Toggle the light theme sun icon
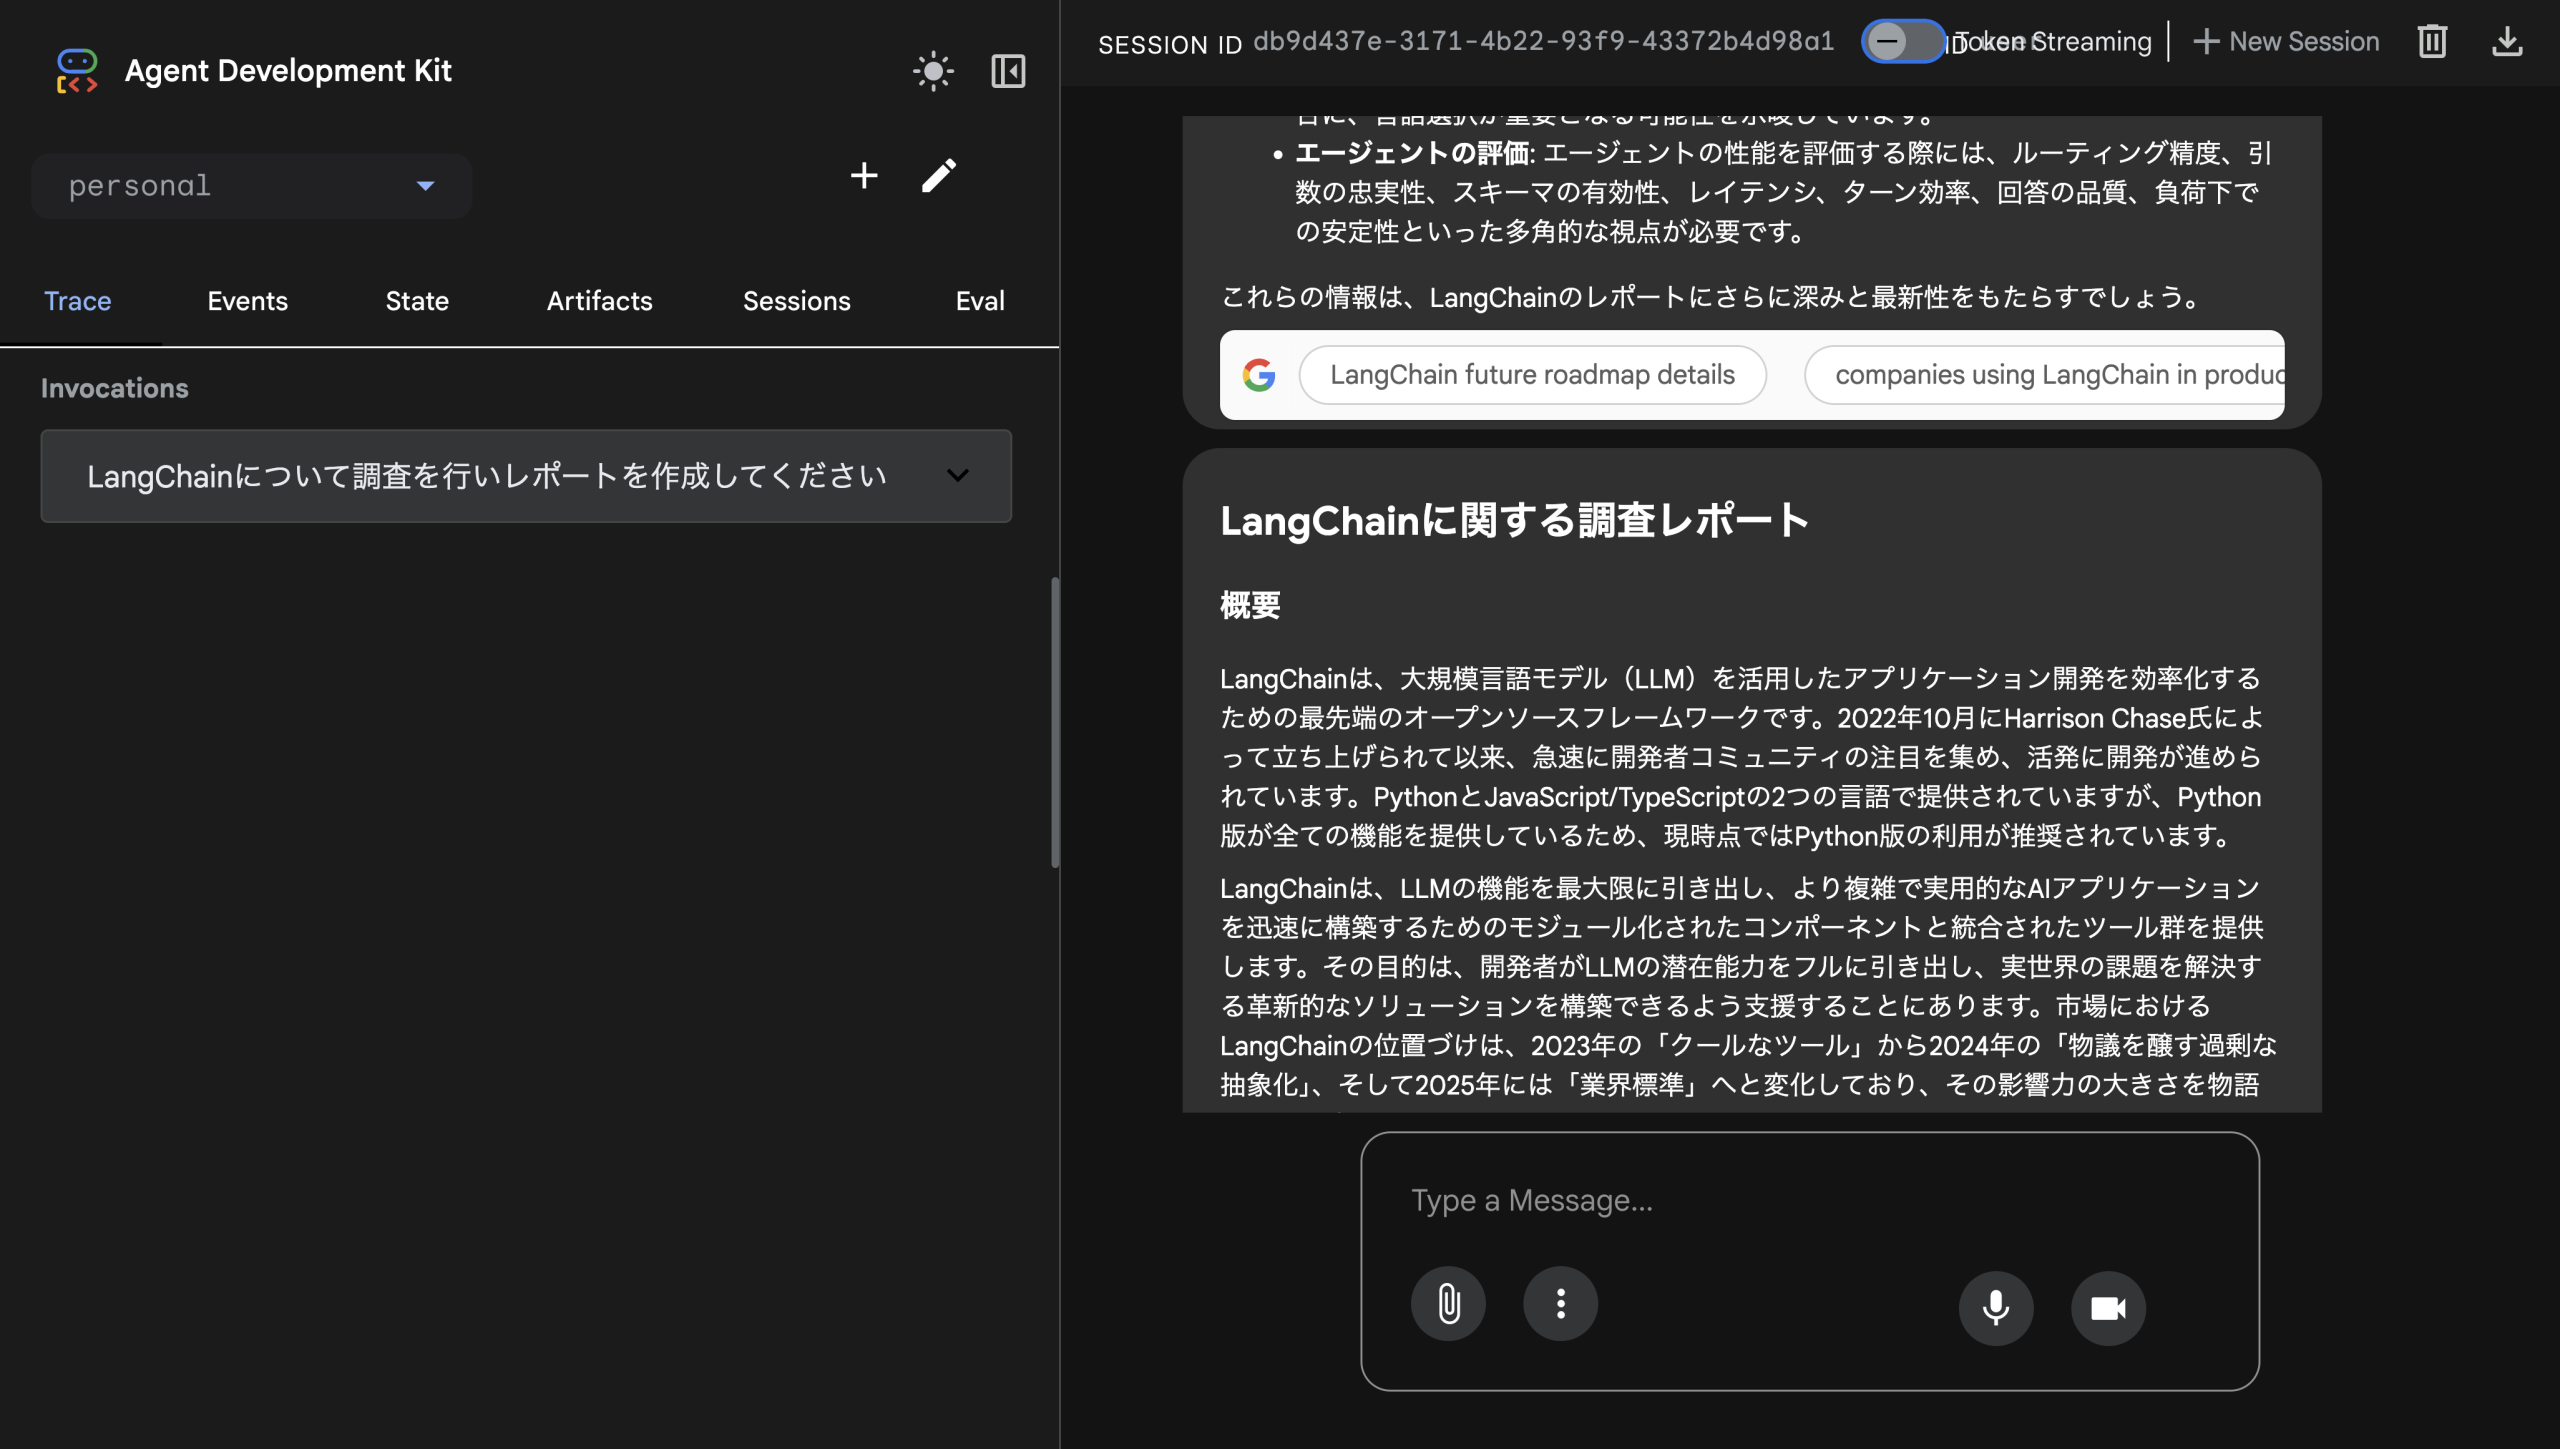This screenshot has width=2560, height=1449. (x=932, y=71)
